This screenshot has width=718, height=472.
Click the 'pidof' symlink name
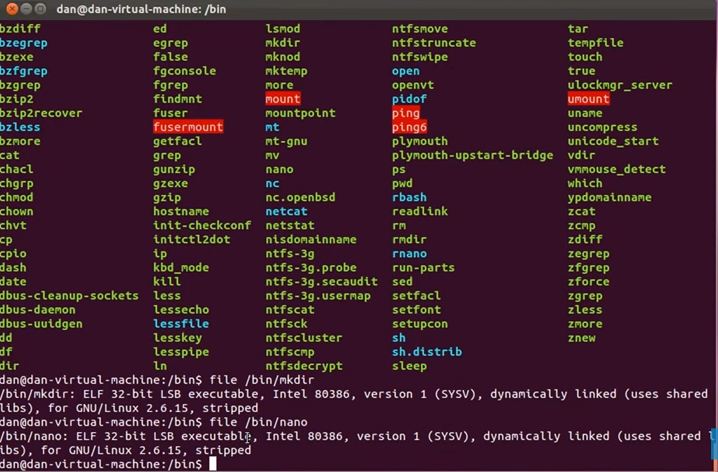coord(409,99)
